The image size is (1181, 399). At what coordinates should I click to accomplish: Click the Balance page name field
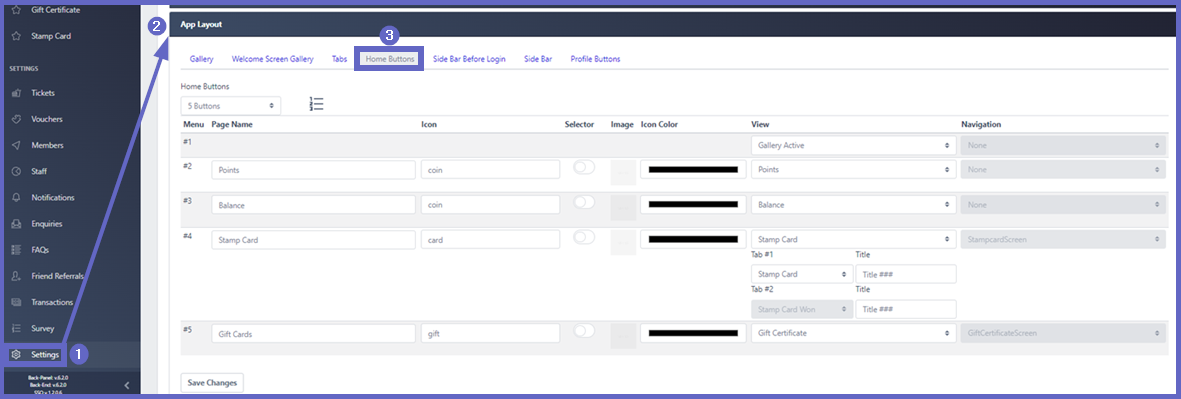pyautogui.click(x=313, y=205)
